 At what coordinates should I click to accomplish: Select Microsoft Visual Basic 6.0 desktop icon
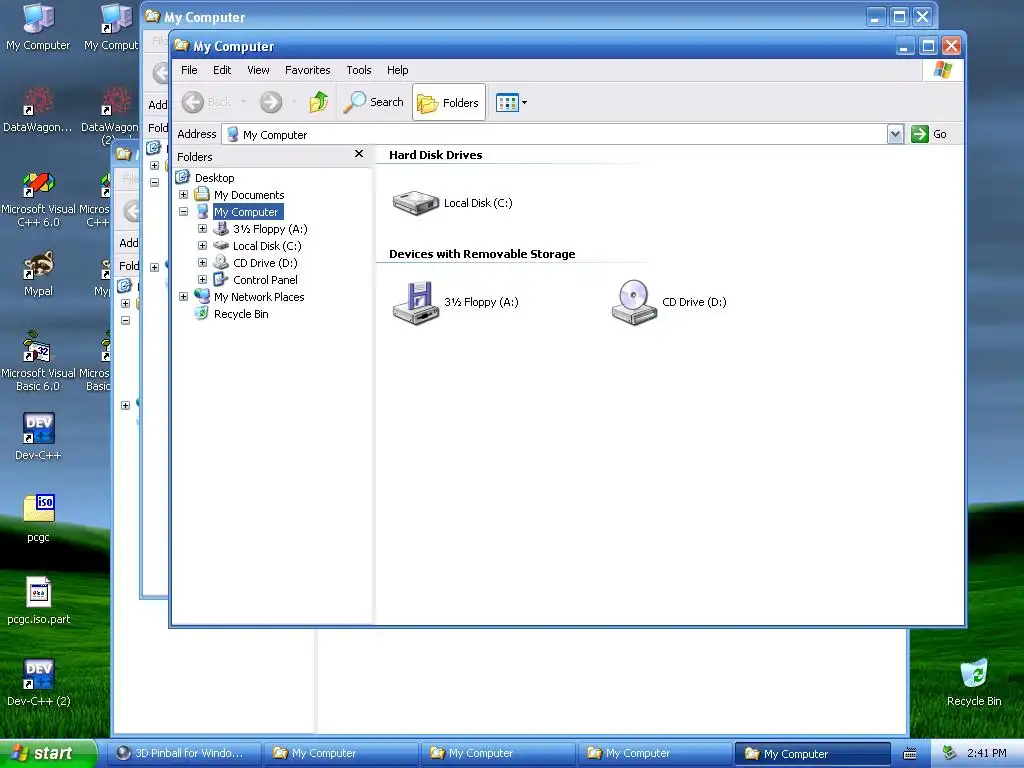(x=38, y=361)
